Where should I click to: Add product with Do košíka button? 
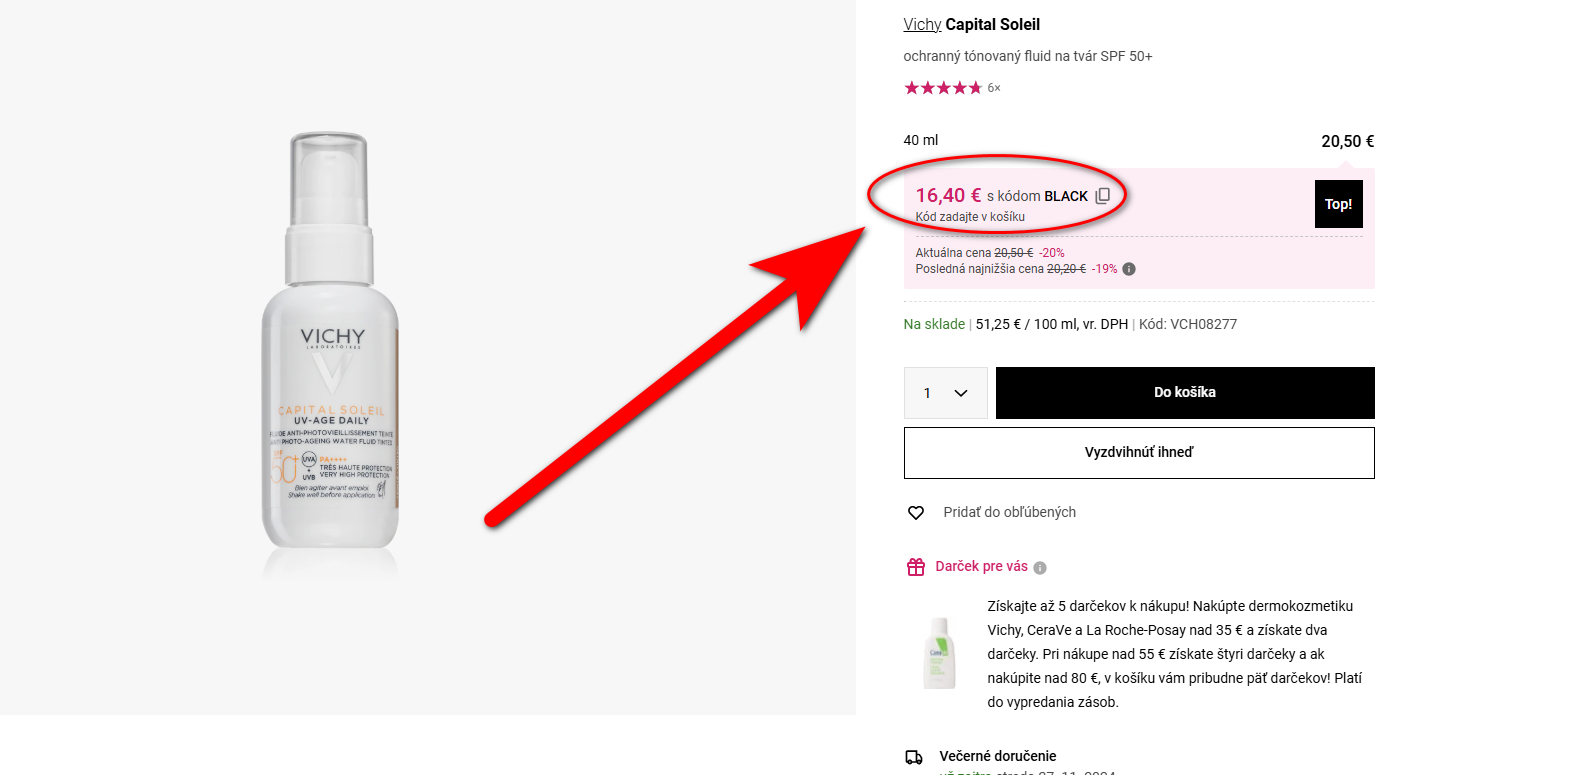1185,393
